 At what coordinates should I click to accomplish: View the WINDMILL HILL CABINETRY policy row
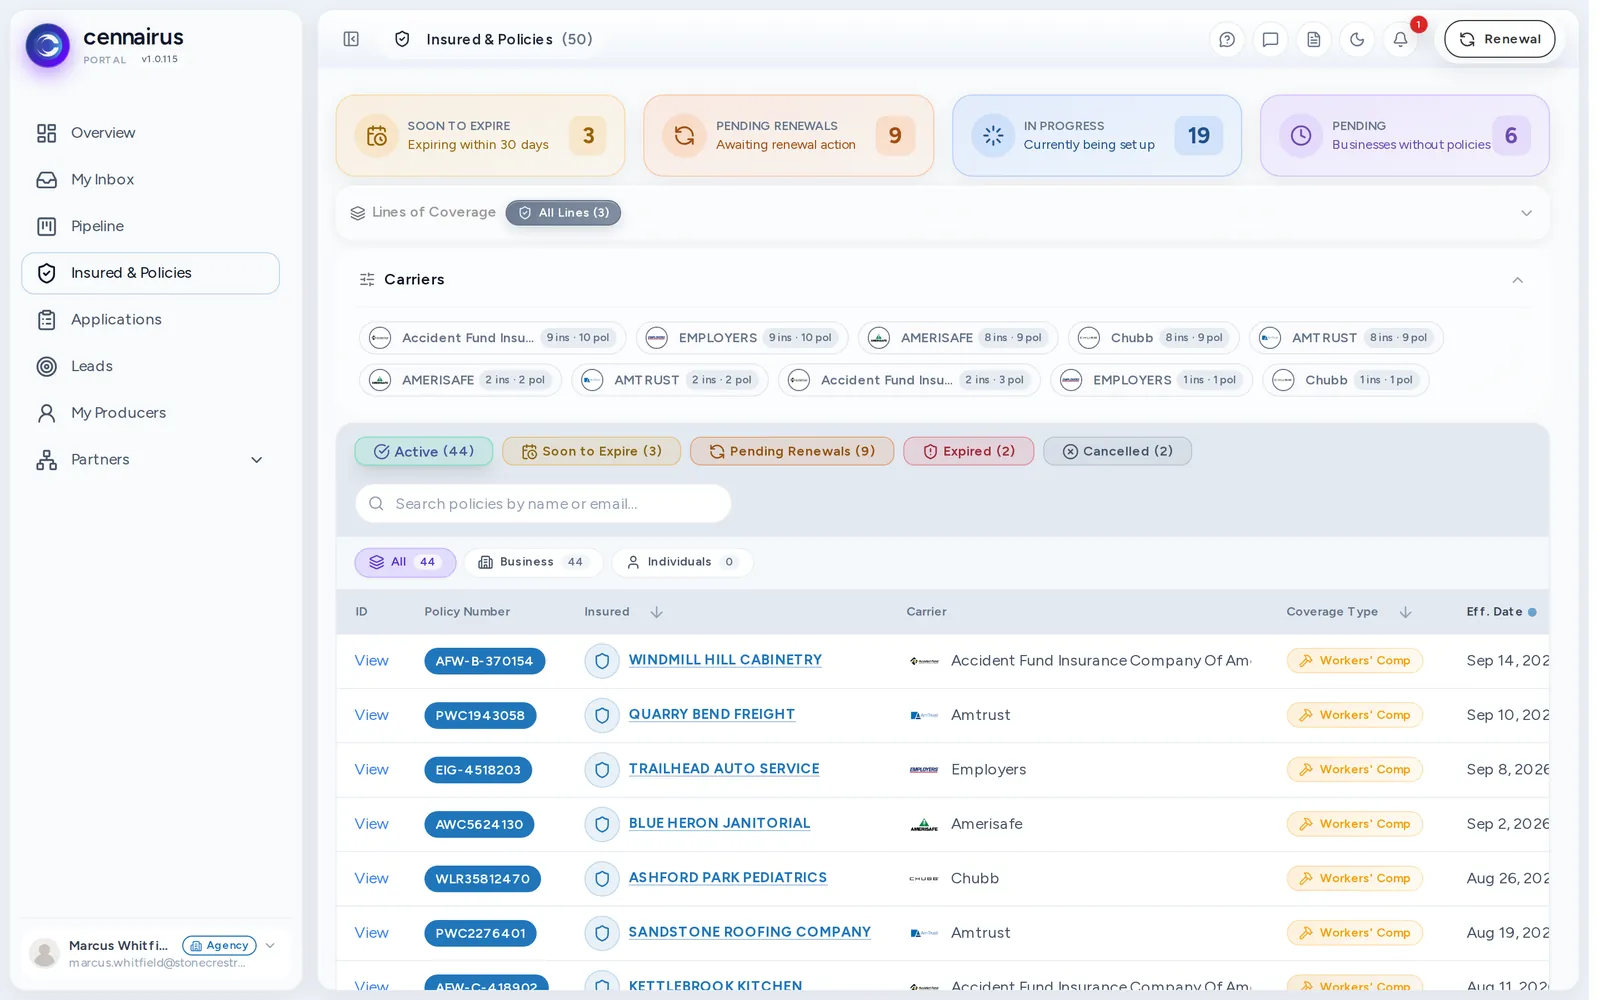(371, 661)
